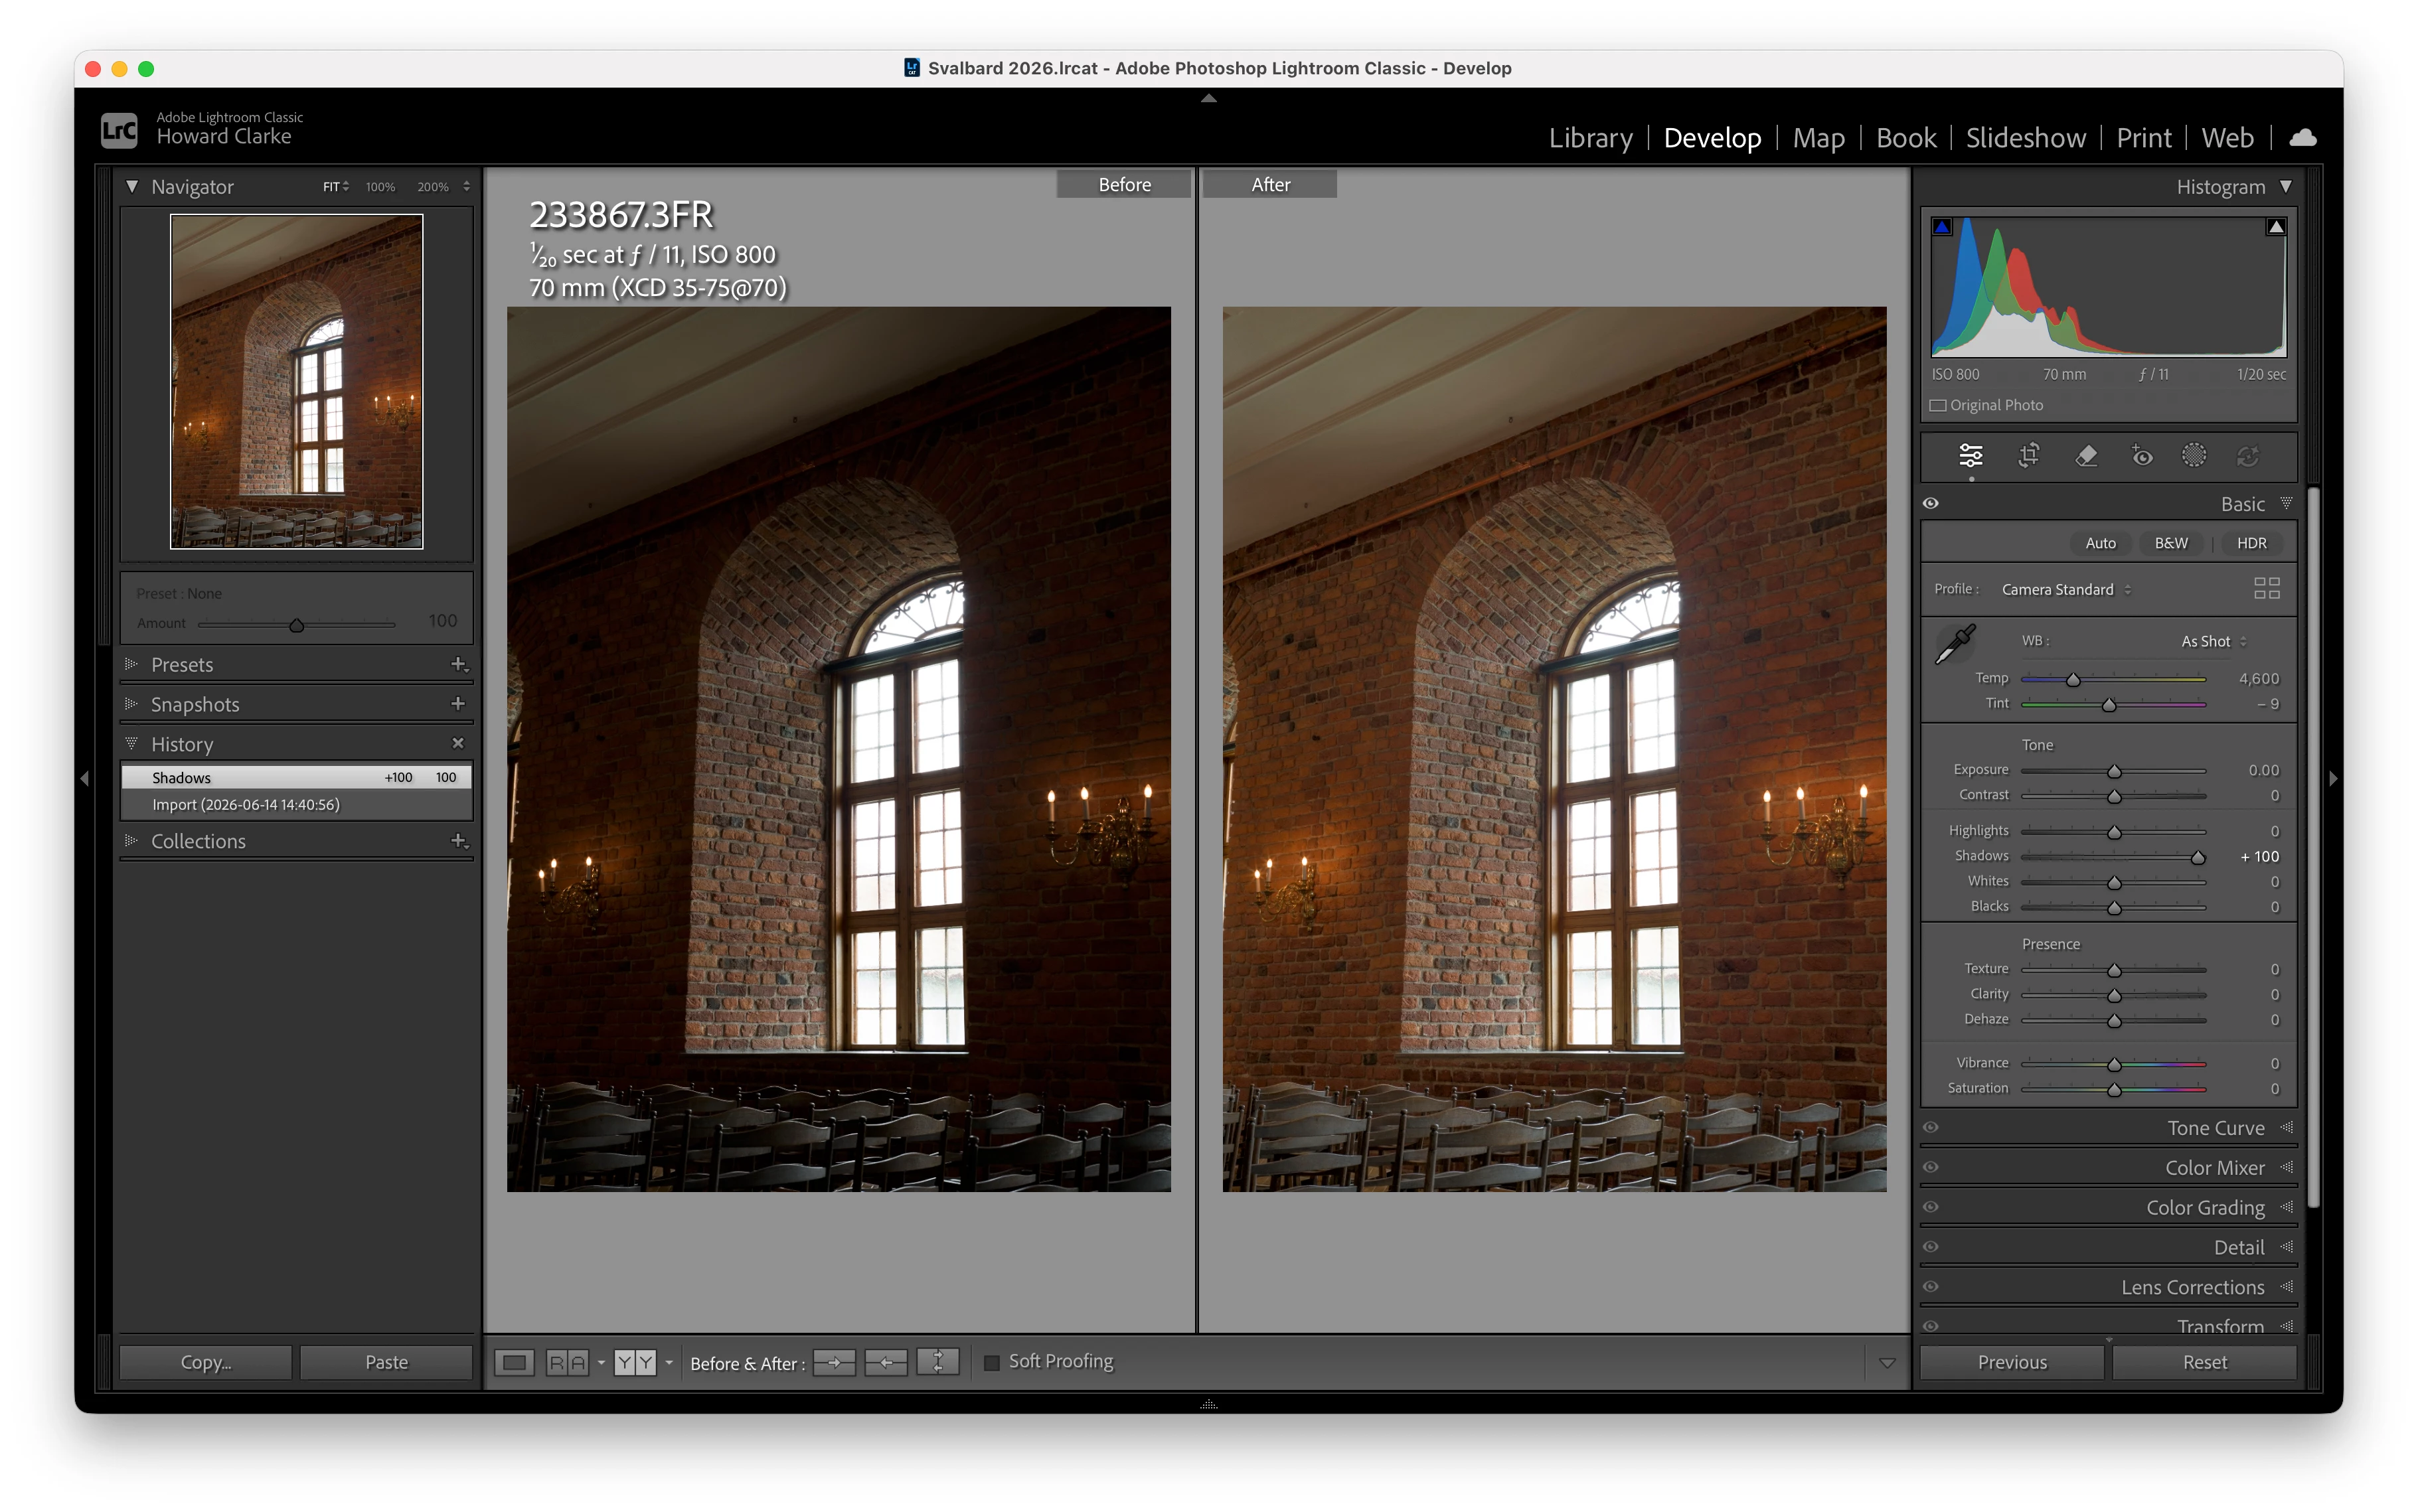Switch to the Library module
This screenshot has width=2418, height=1512.
(1590, 138)
